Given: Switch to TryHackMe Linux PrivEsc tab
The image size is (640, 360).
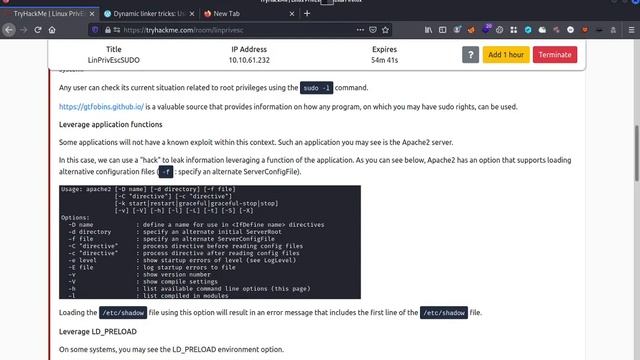Looking at the screenshot, I should click(49, 13).
